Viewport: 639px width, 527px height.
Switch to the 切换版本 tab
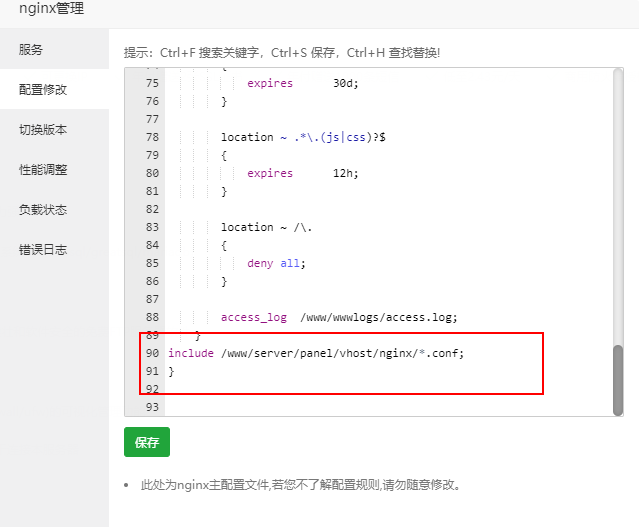[x=54, y=129]
